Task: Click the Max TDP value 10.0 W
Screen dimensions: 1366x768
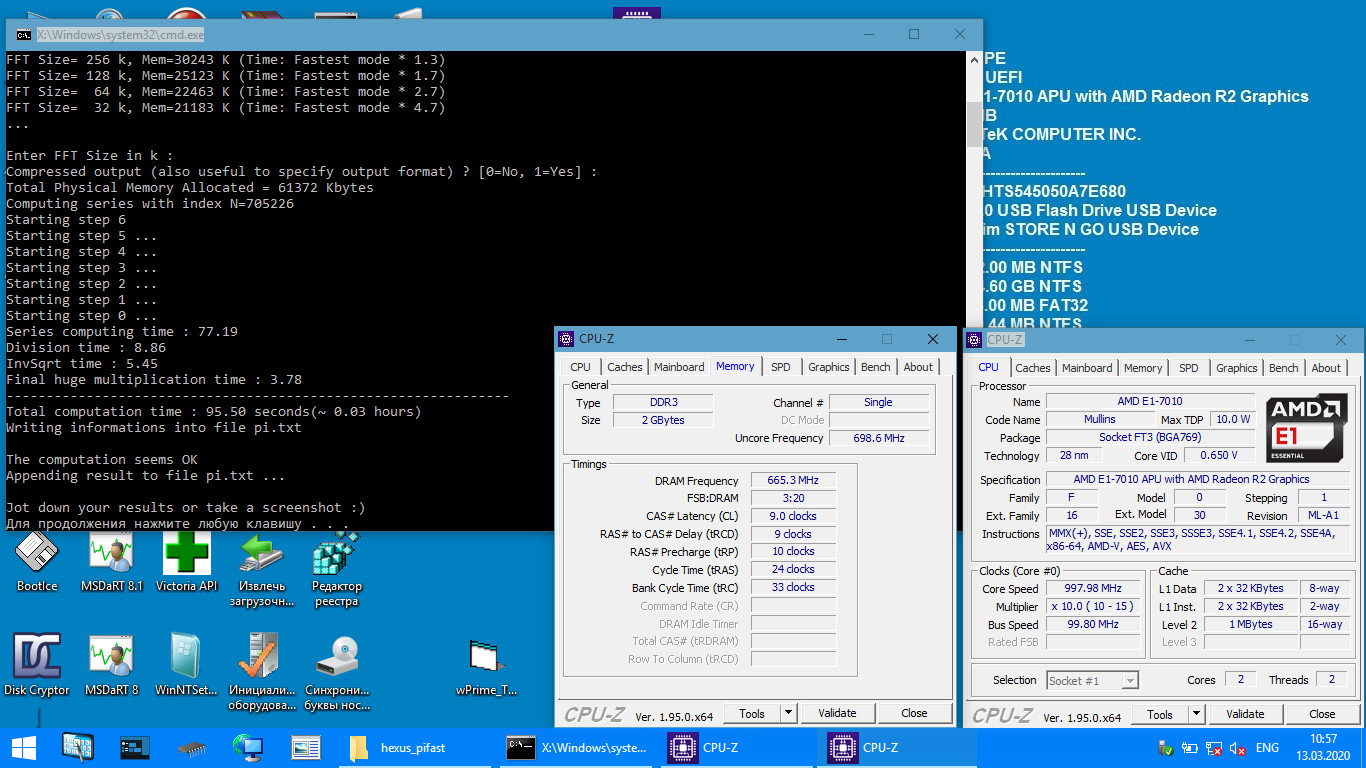Action: (1232, 419)
